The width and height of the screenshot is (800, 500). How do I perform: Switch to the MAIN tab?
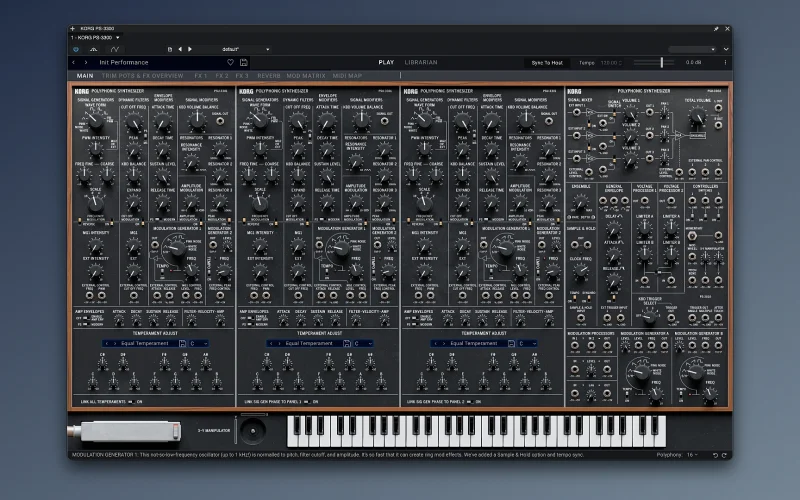(x=85, y=76)
